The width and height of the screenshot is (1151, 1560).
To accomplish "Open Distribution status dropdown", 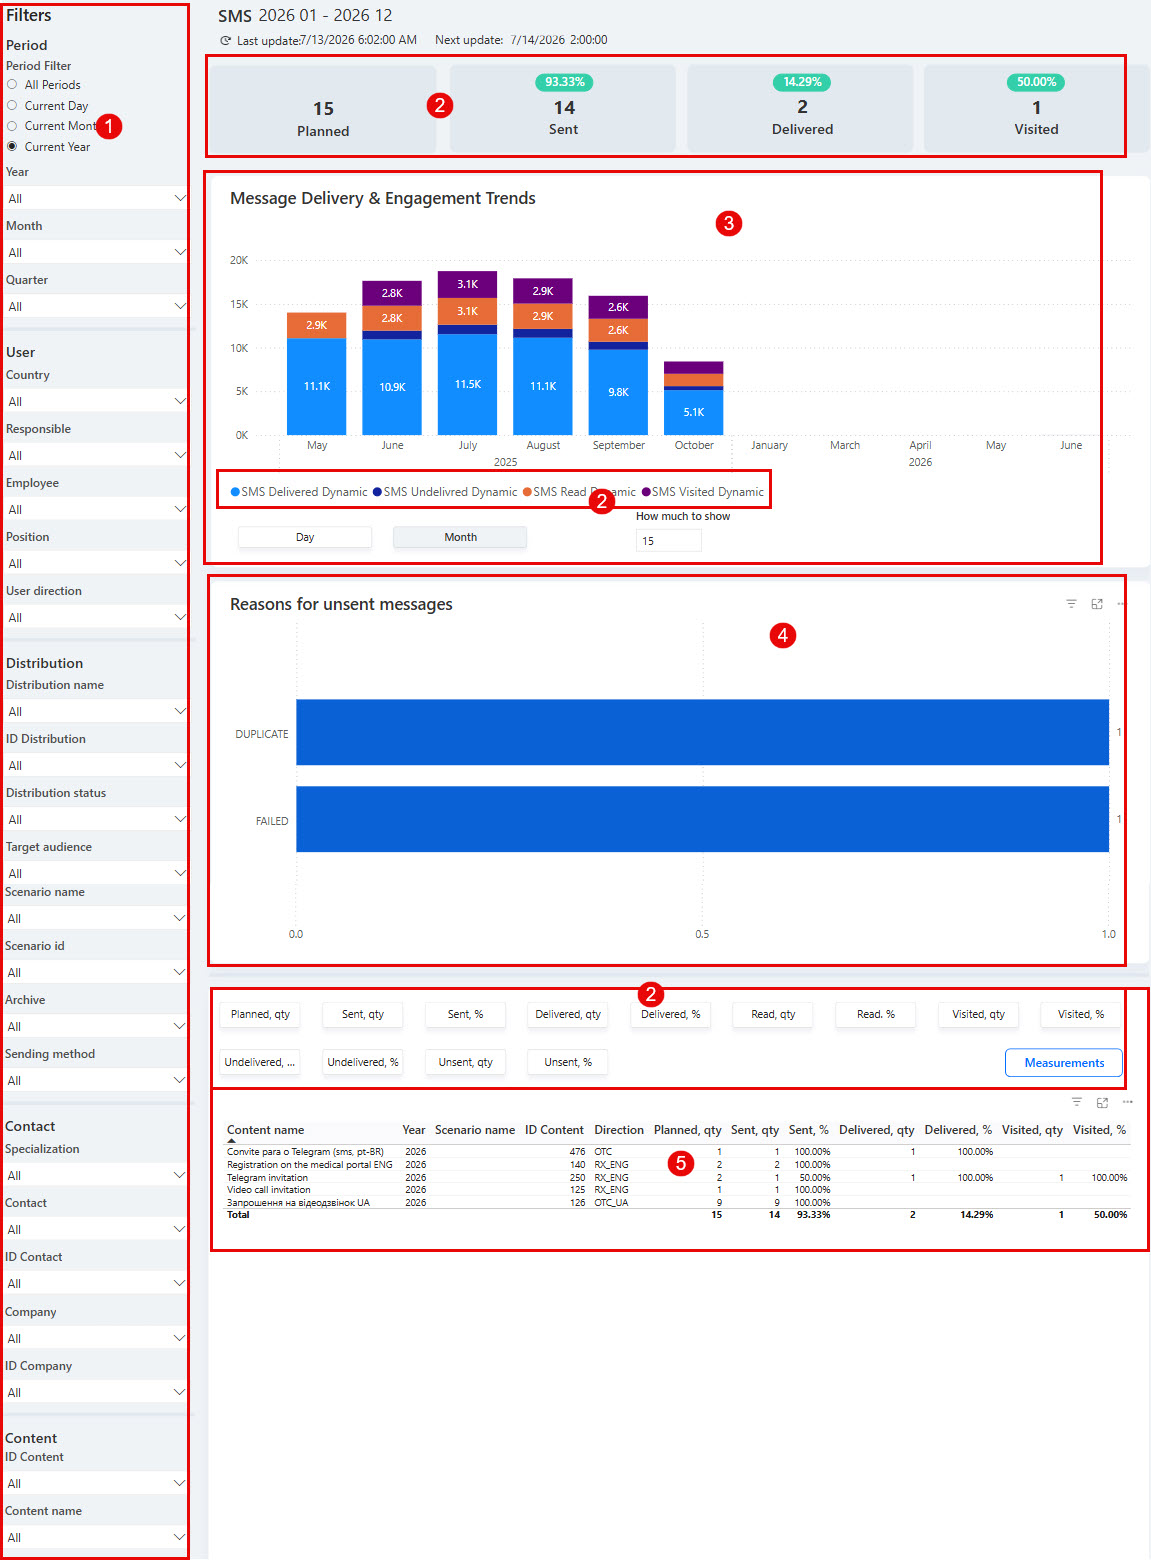I will point(95,819).
